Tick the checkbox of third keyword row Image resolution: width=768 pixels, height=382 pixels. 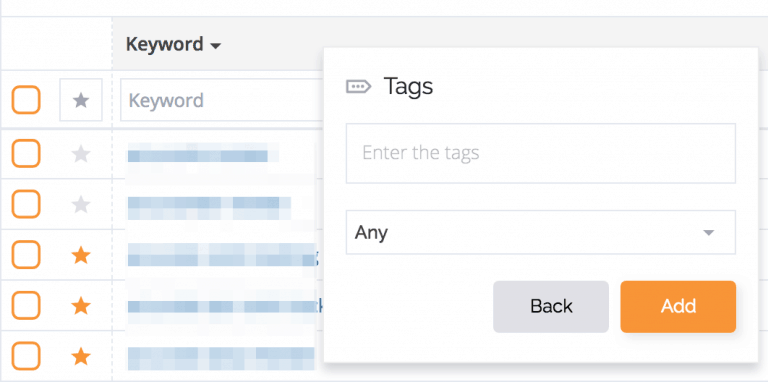pyautogui.click(x=26, y=255)
